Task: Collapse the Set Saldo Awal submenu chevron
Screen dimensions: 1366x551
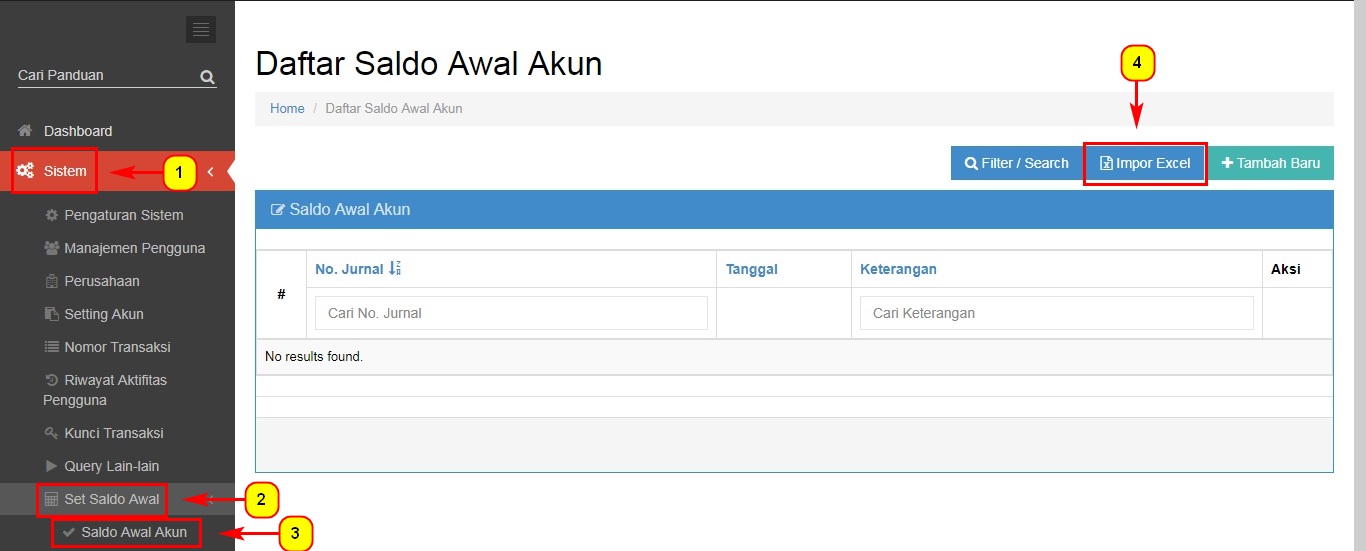Action: tap(210, 499)
